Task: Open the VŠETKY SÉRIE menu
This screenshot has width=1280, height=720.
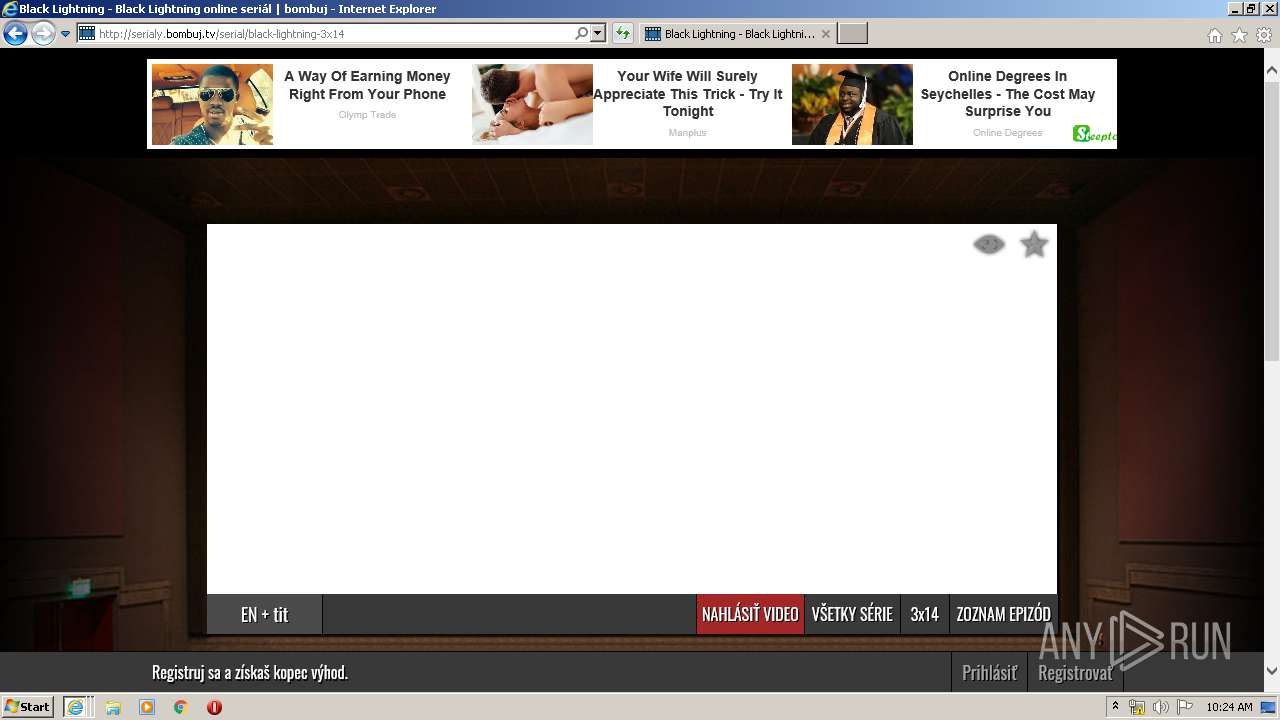Action: pyautogui.click(x=852, y=614)
